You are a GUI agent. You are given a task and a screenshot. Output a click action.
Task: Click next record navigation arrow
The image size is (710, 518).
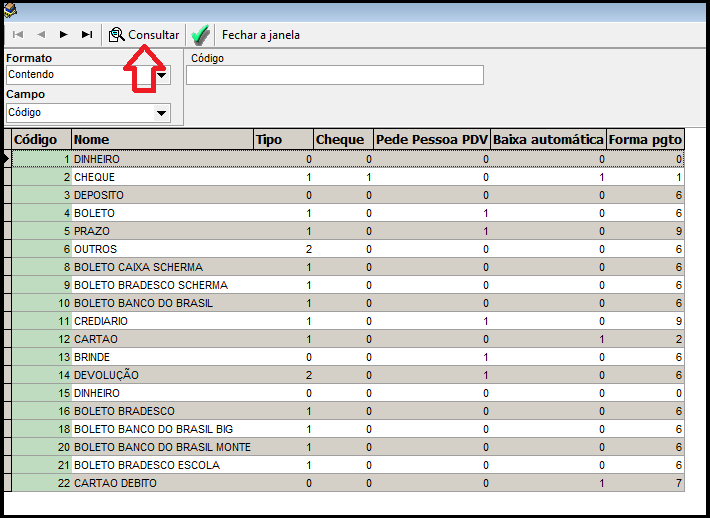tap(64, 34)
